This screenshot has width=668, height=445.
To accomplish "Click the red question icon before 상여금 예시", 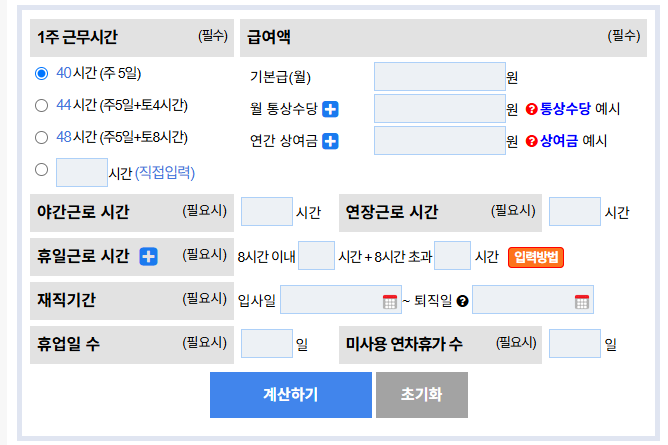I will pyautogui.click(x=531, y=141).
